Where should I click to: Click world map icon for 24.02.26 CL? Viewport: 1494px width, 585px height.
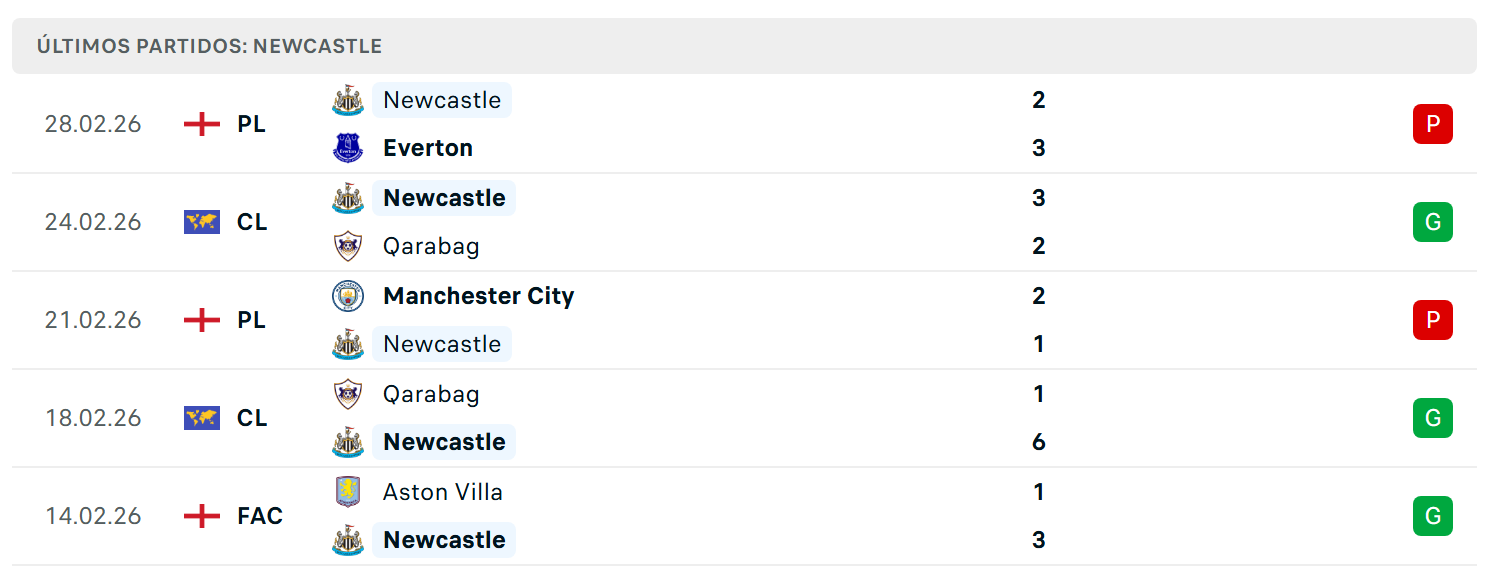coord(202,222)
